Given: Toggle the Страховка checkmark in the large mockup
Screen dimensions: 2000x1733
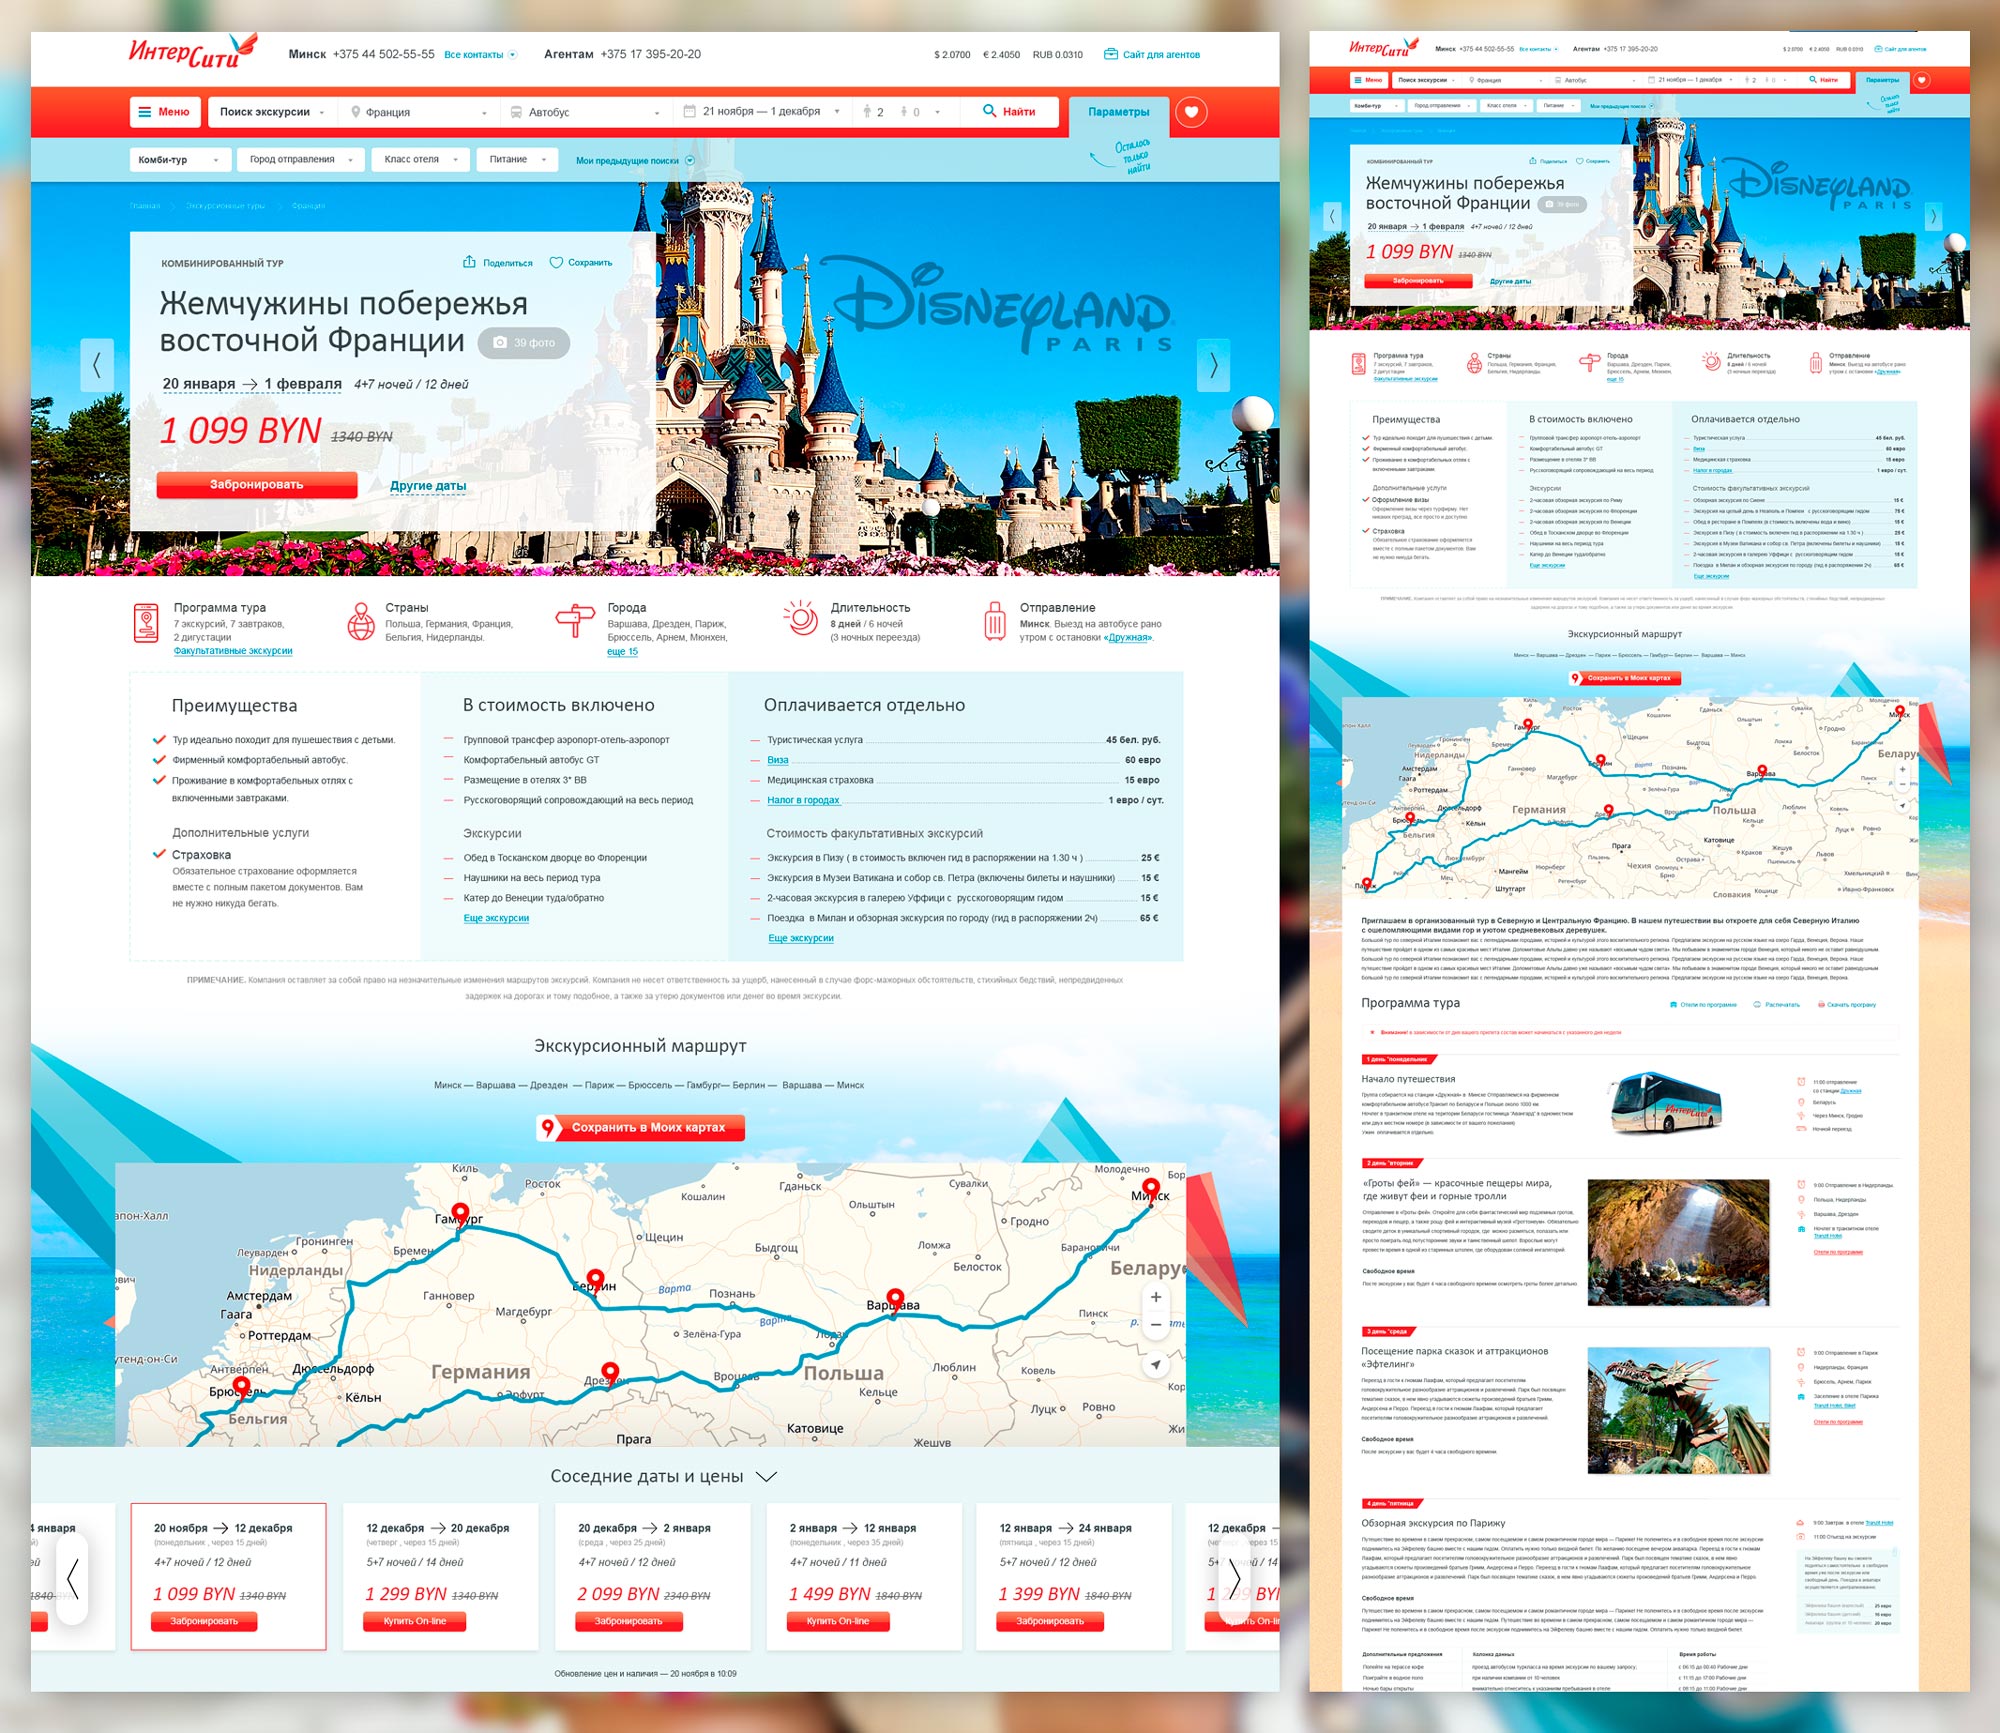Looking at the screenshot, I should point(159,854).
